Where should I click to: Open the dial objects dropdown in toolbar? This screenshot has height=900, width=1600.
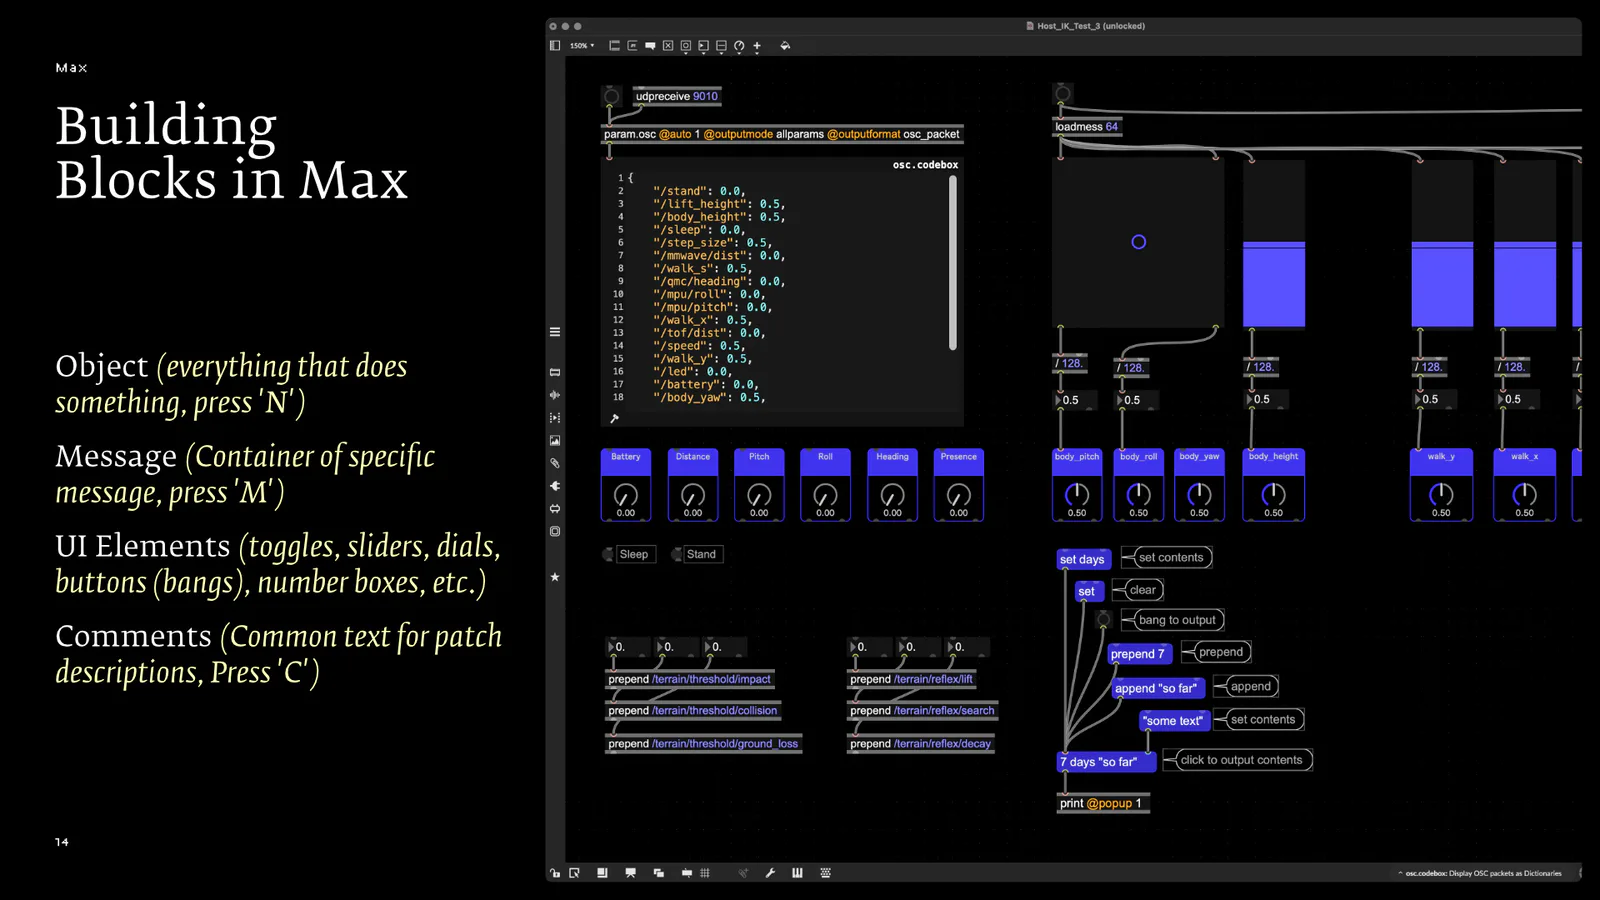[x=739, y=46]
